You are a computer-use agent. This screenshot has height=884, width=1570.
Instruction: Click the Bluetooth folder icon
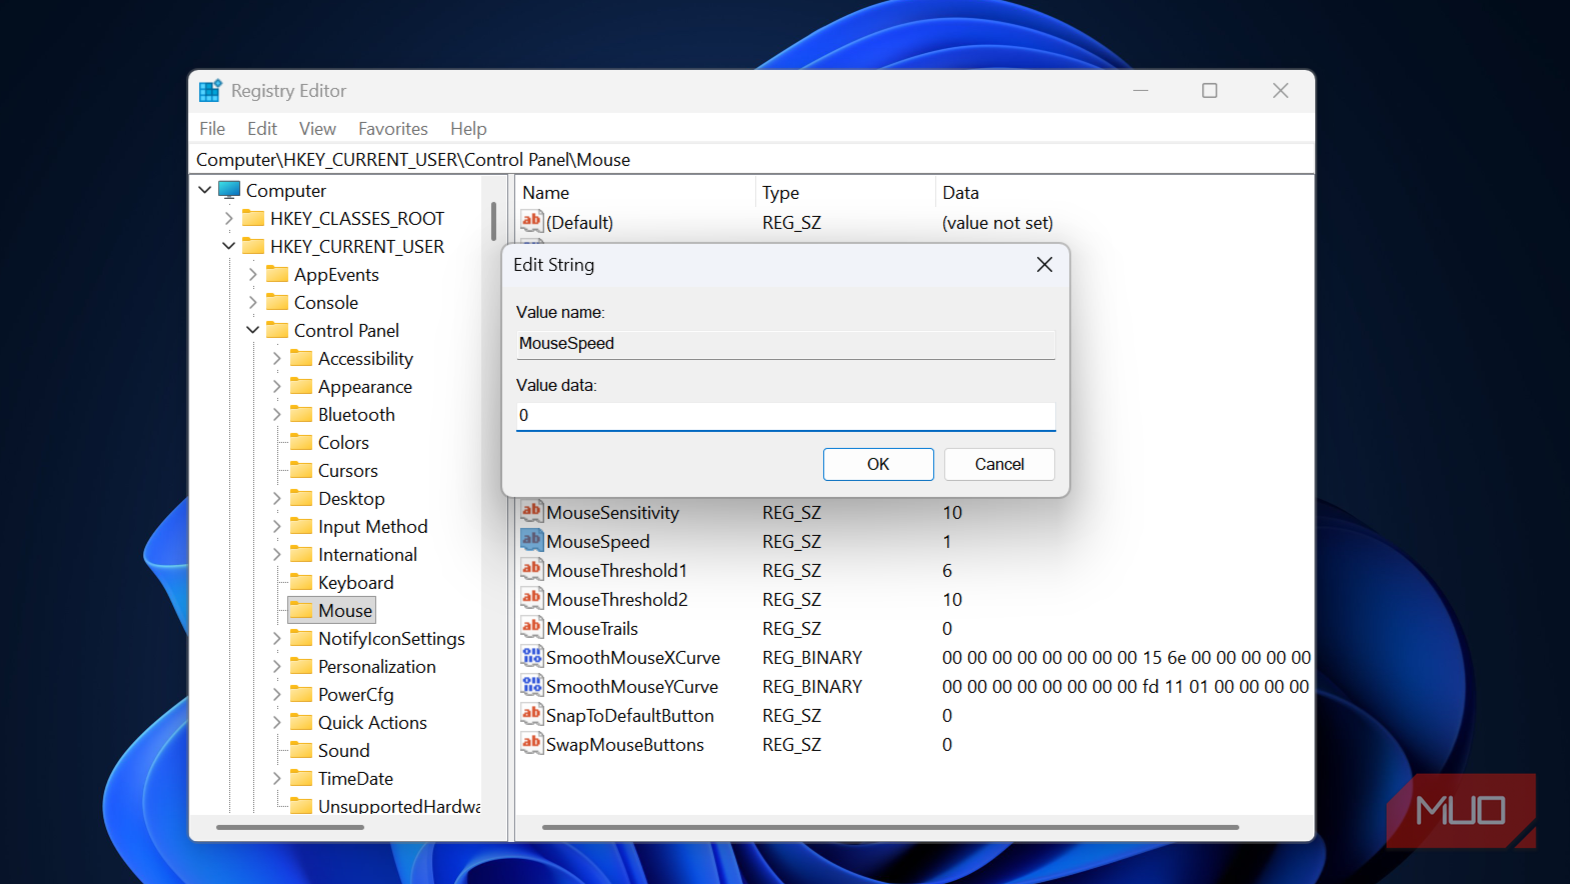coord(302,414)
